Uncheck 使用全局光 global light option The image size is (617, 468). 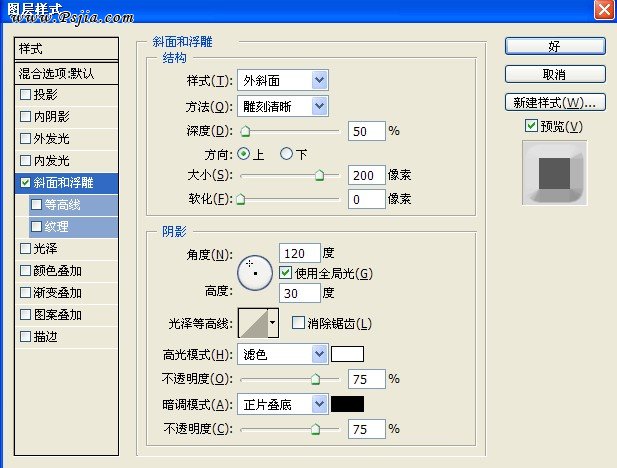[x=286, y=273]
